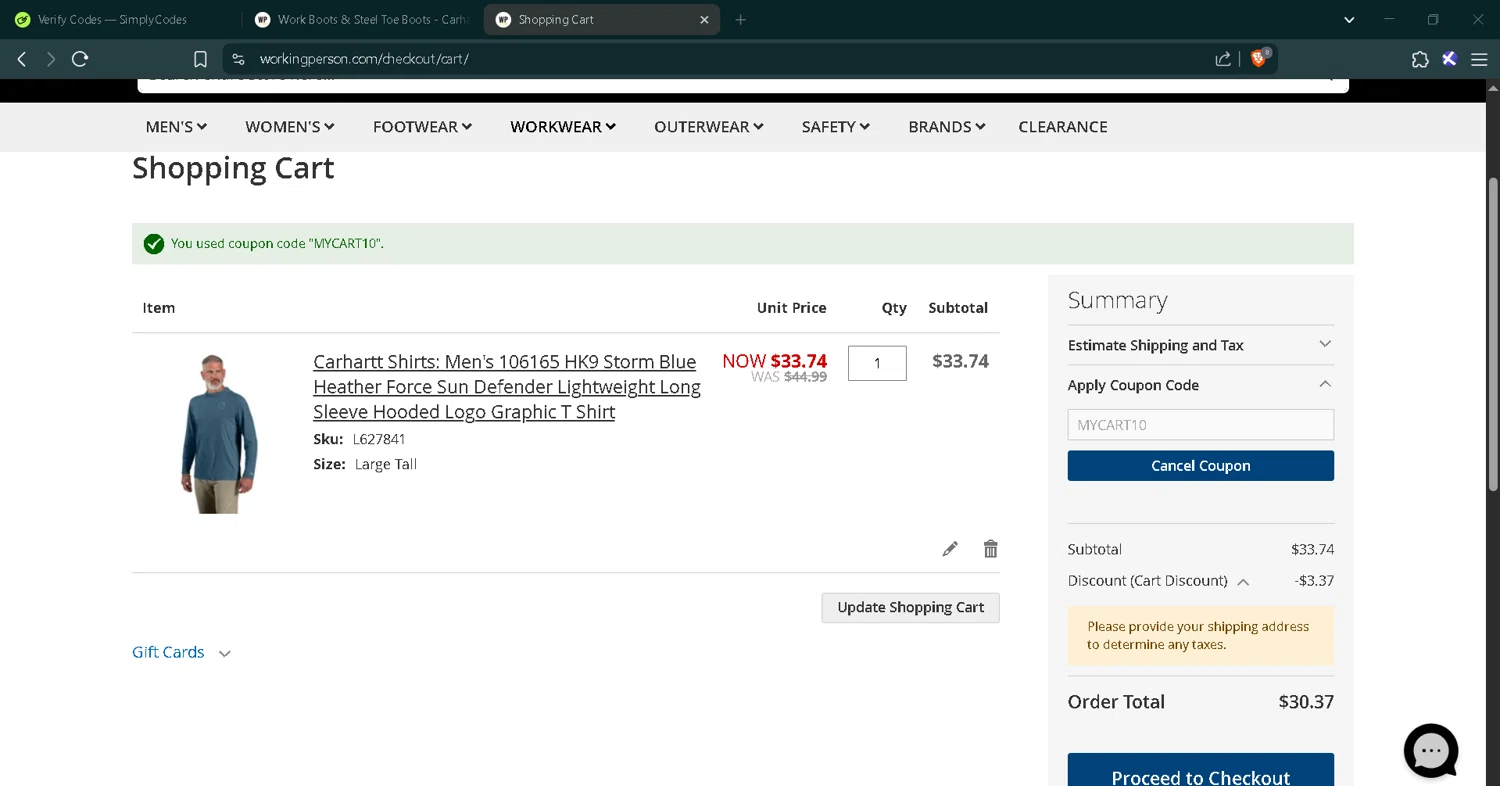Open the Carhartt Shirts product link
The width and height of the screenshot is (1500, 786).
507,387
